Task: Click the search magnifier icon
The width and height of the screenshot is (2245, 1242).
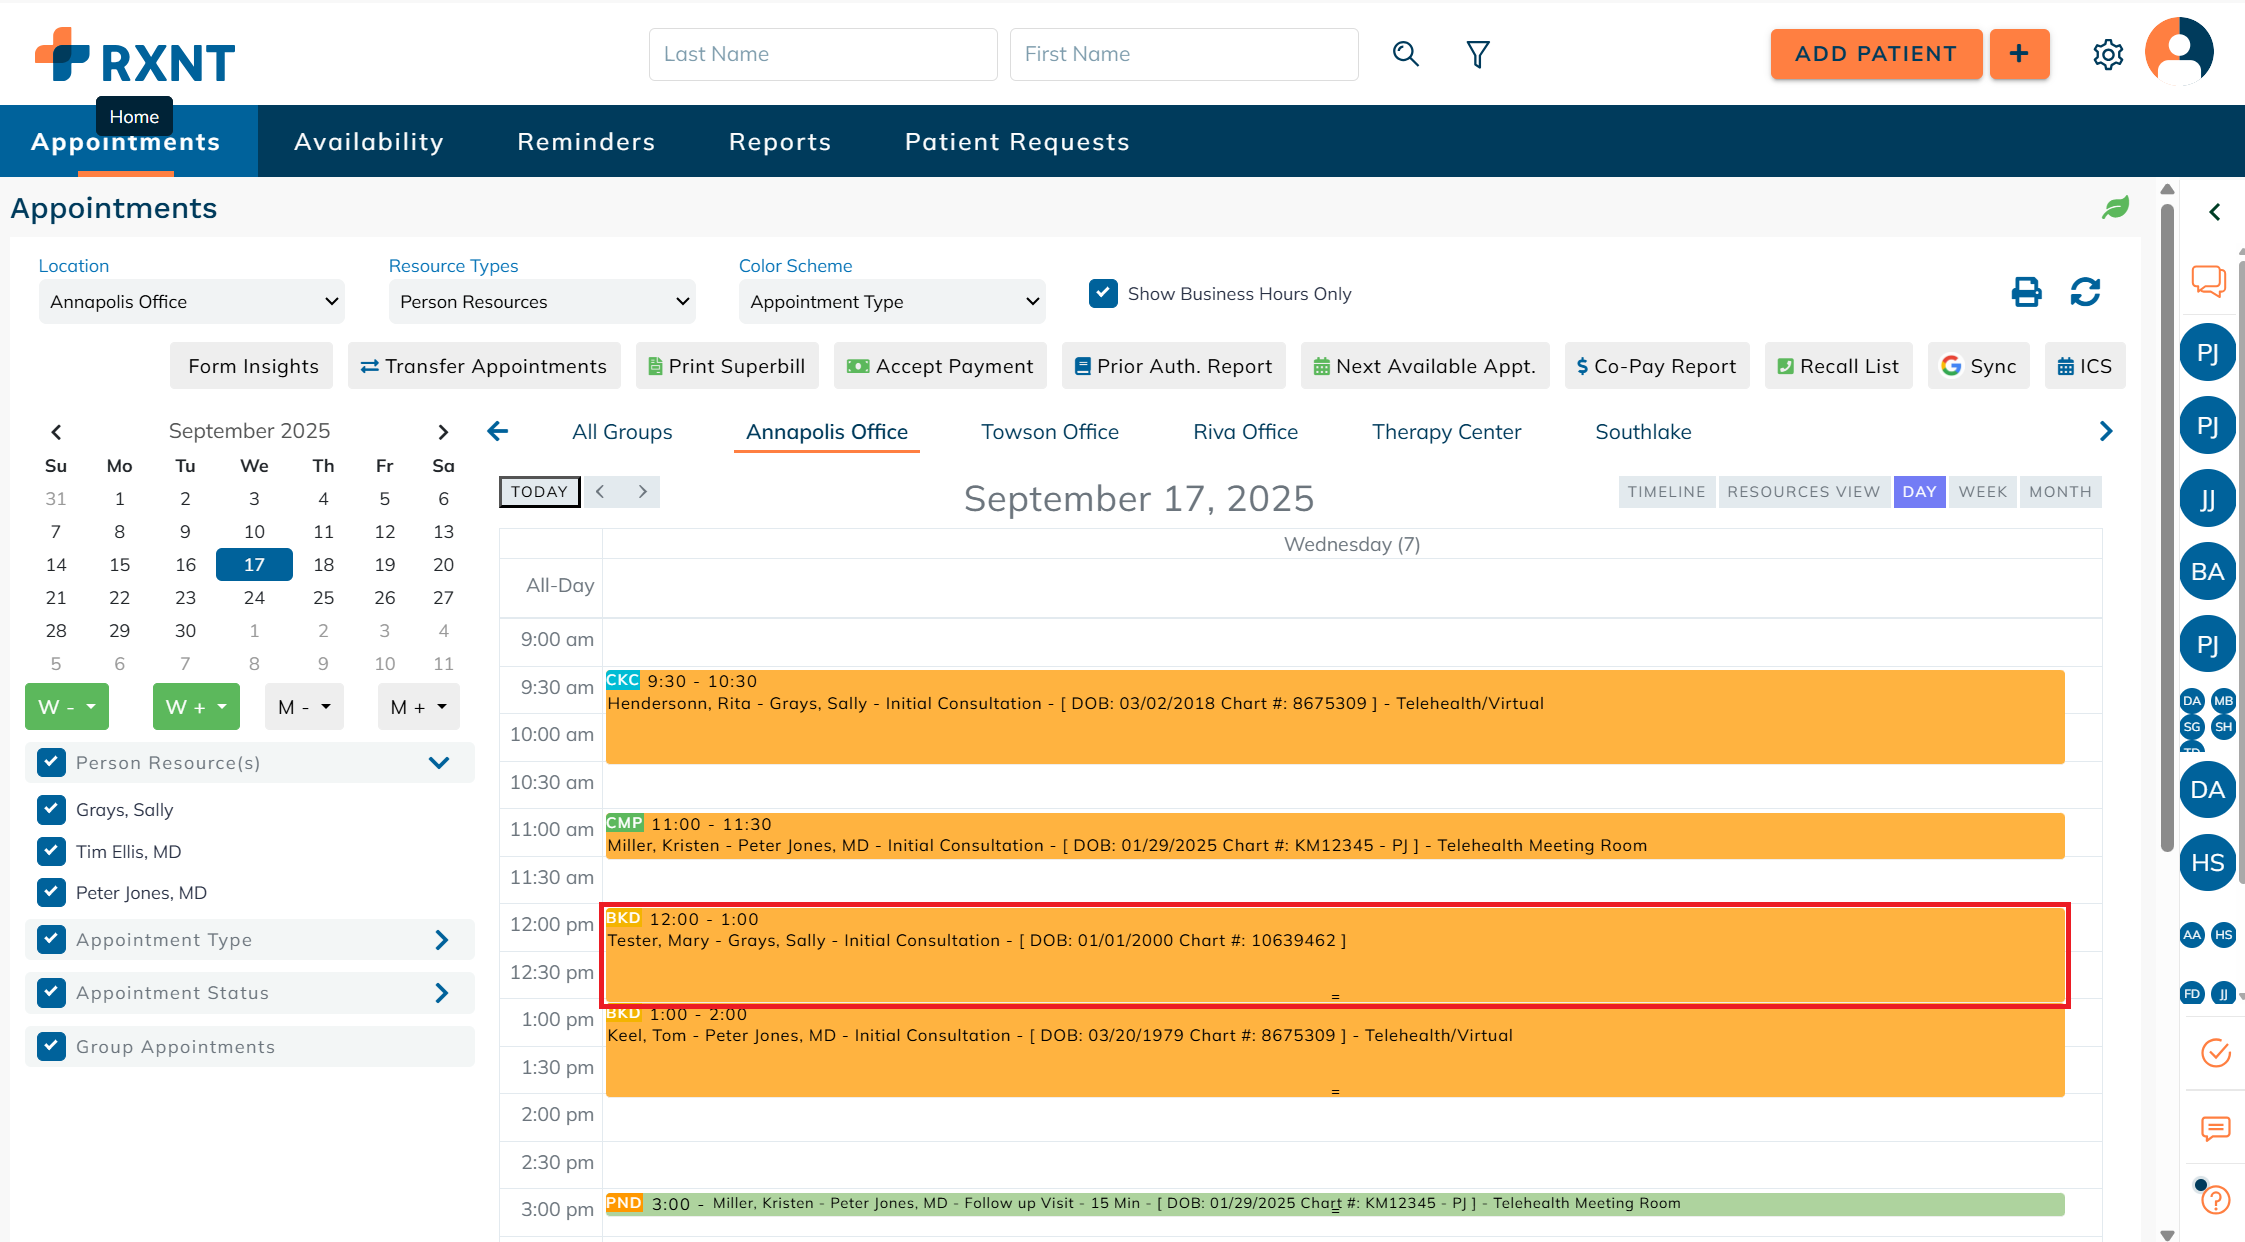Action: point(1405,54)
